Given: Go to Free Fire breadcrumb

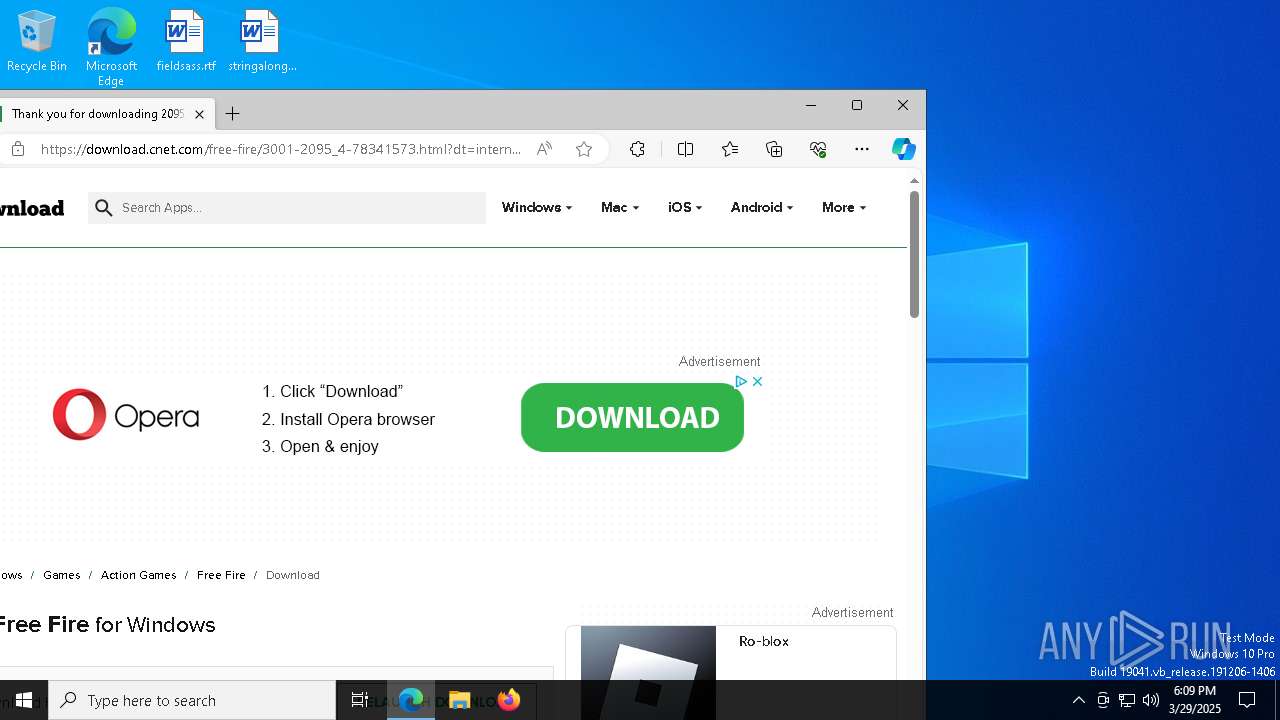Looking at the screenshot, I should coord(221,575).
